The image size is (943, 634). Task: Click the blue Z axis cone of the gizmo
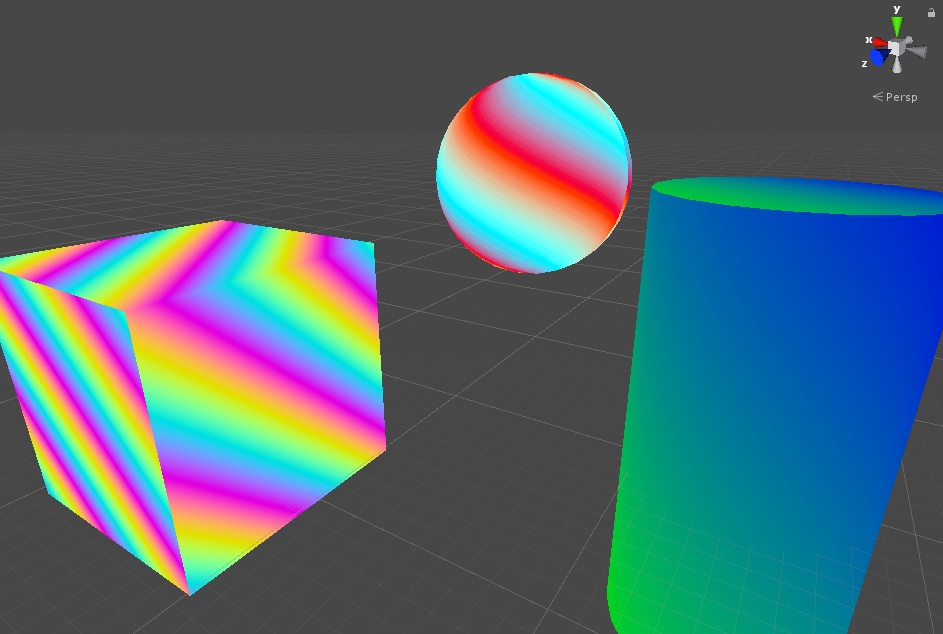tap(880, 57)
